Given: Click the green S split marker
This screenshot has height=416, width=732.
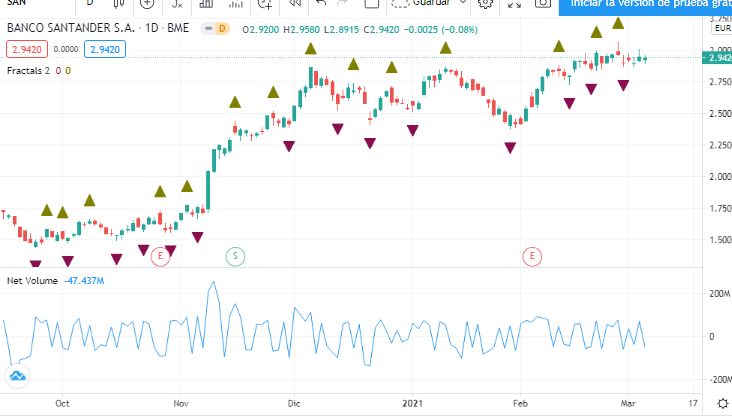Looking at the screenshot, I should (x=235, y=256).
